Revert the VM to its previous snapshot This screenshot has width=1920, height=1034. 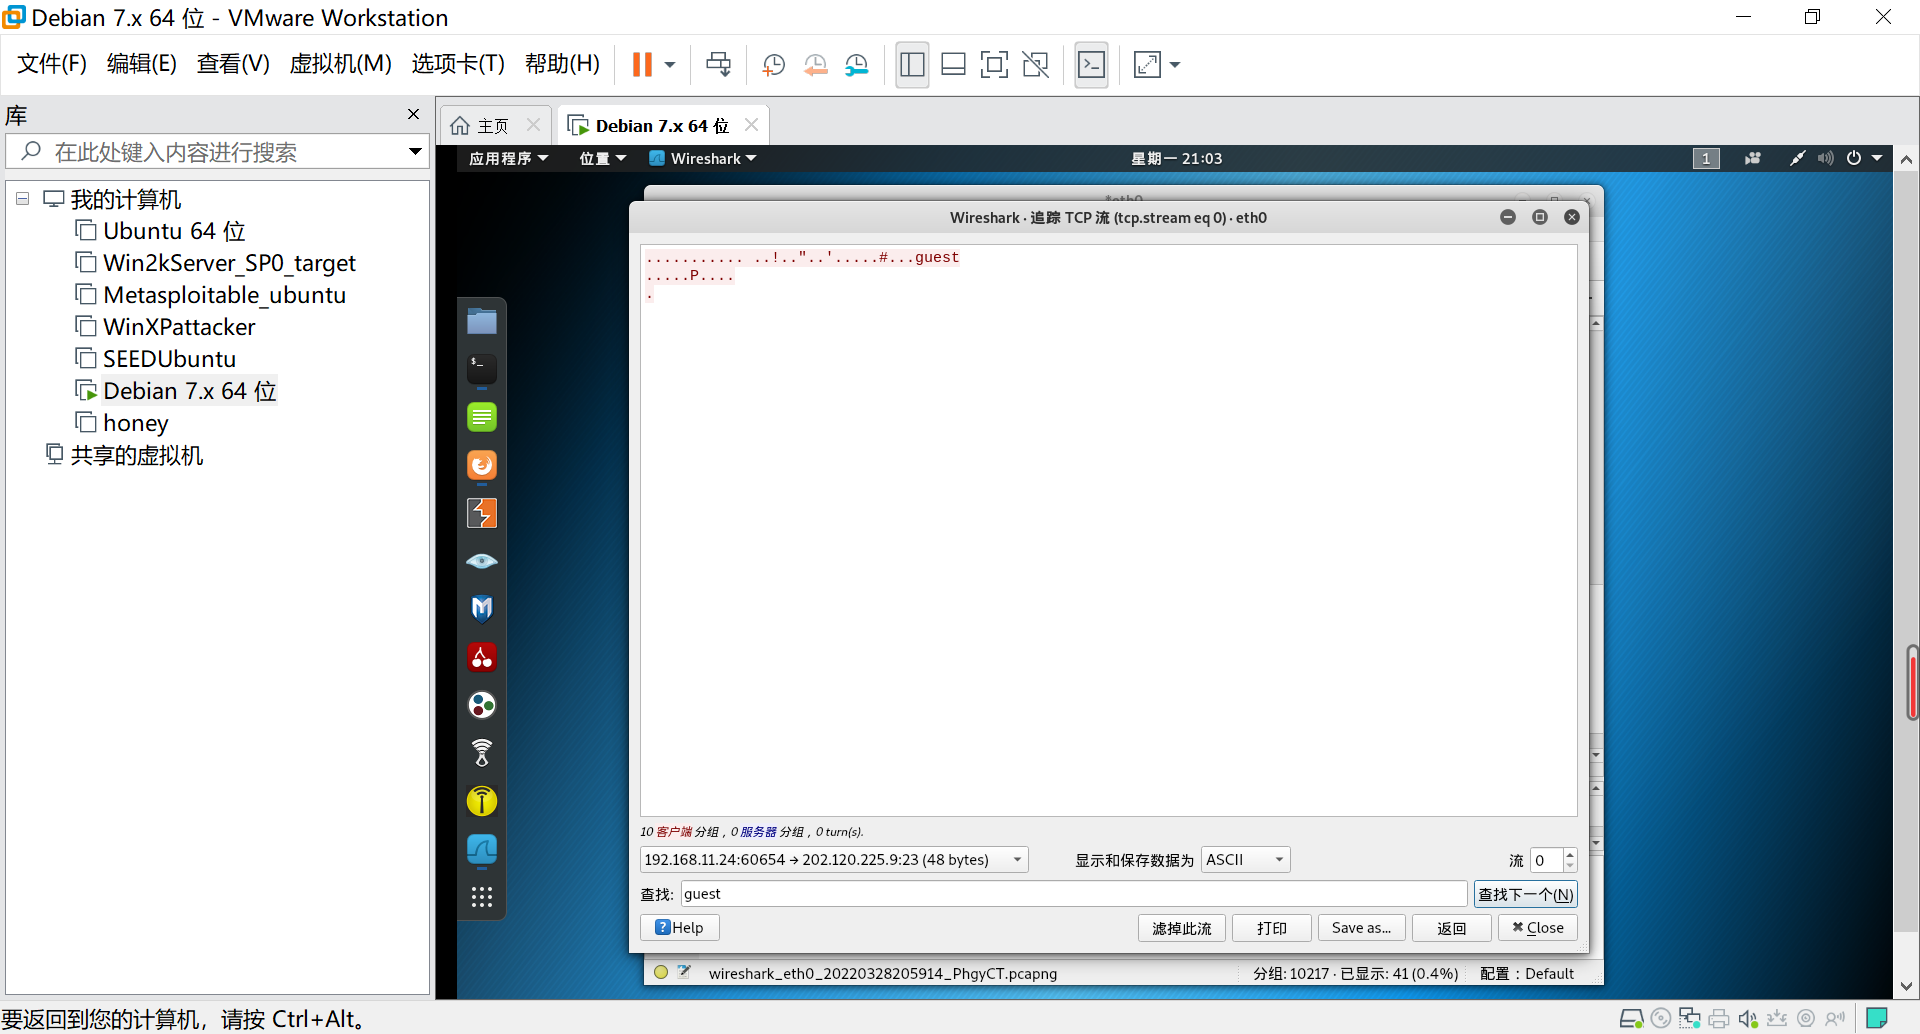[x=816, y=65]
